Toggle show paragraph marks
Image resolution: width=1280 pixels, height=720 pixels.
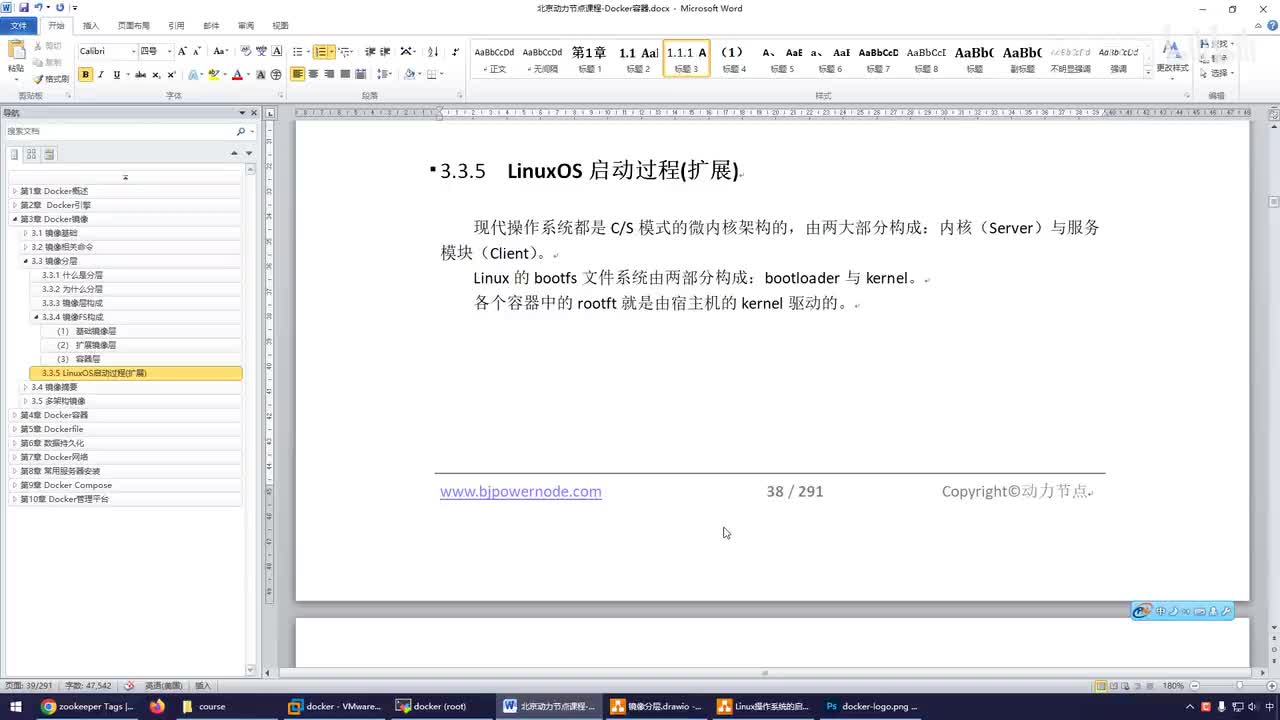click(x=456, y=51)
